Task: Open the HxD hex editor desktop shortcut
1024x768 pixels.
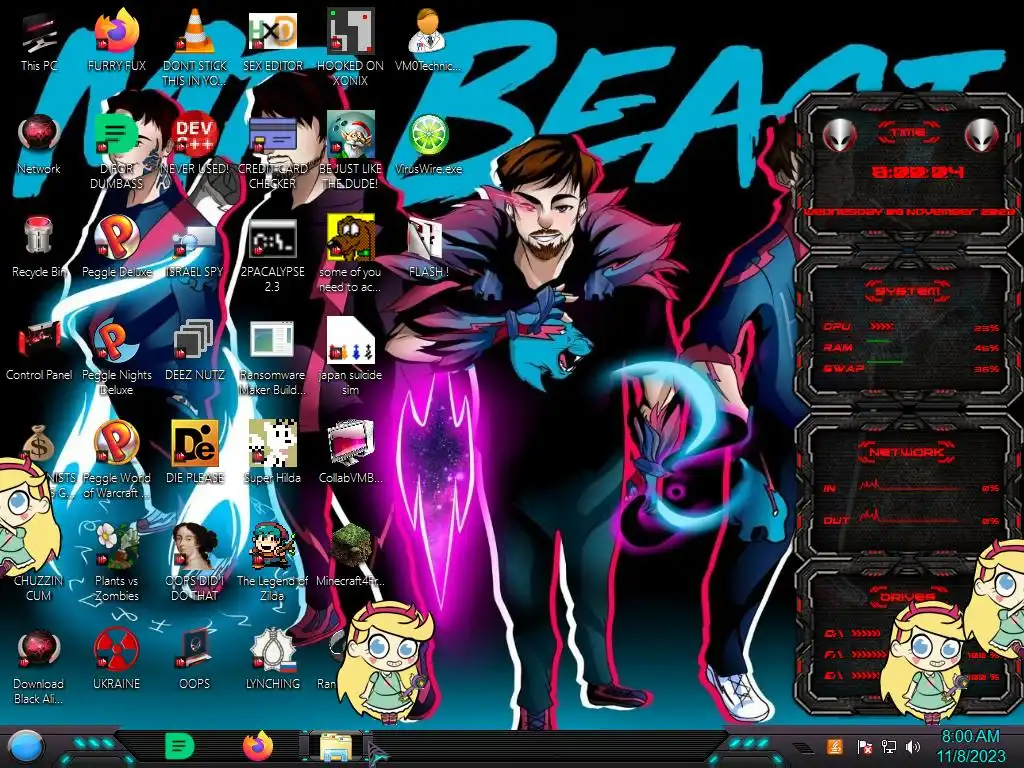Action: coord(272,40)
